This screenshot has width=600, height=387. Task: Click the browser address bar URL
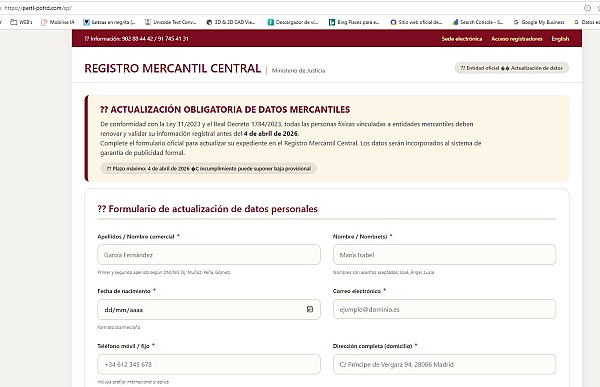(x=38, y=8)
